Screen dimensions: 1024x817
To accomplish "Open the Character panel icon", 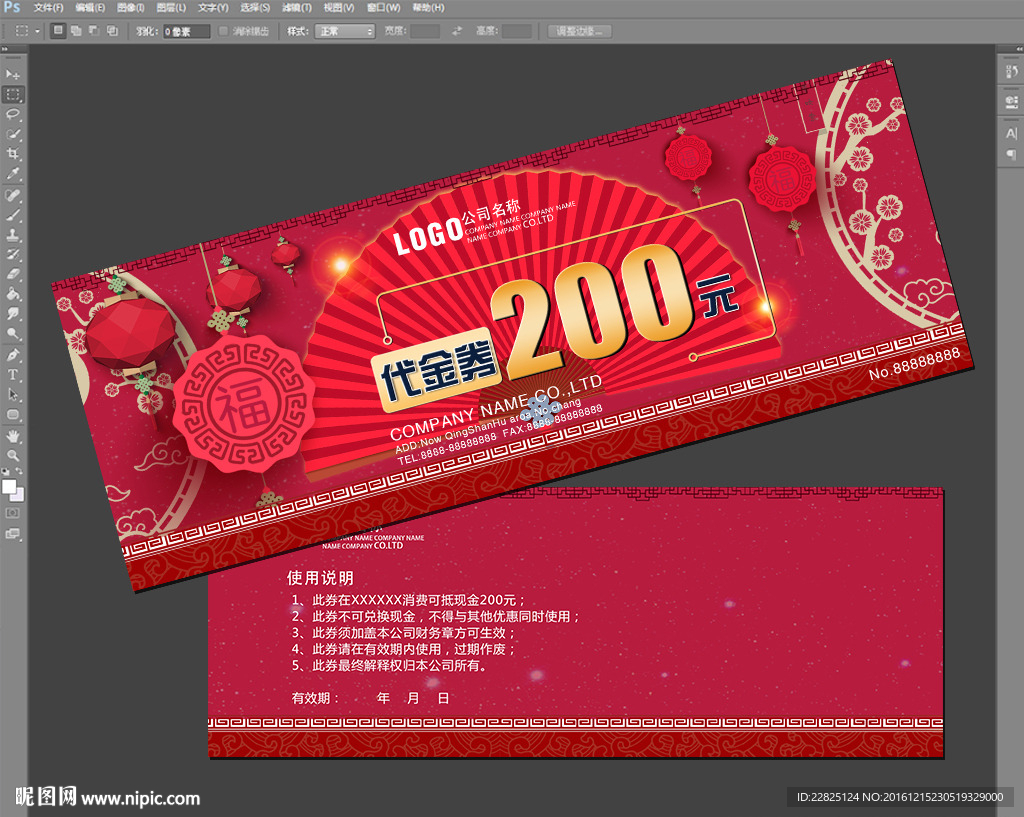I will (x=1012, y=133).
